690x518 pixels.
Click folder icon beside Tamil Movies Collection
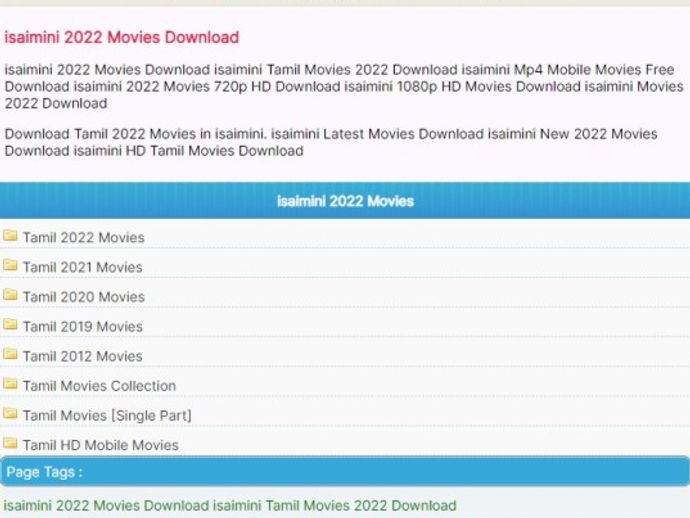[x=10, y=384]
